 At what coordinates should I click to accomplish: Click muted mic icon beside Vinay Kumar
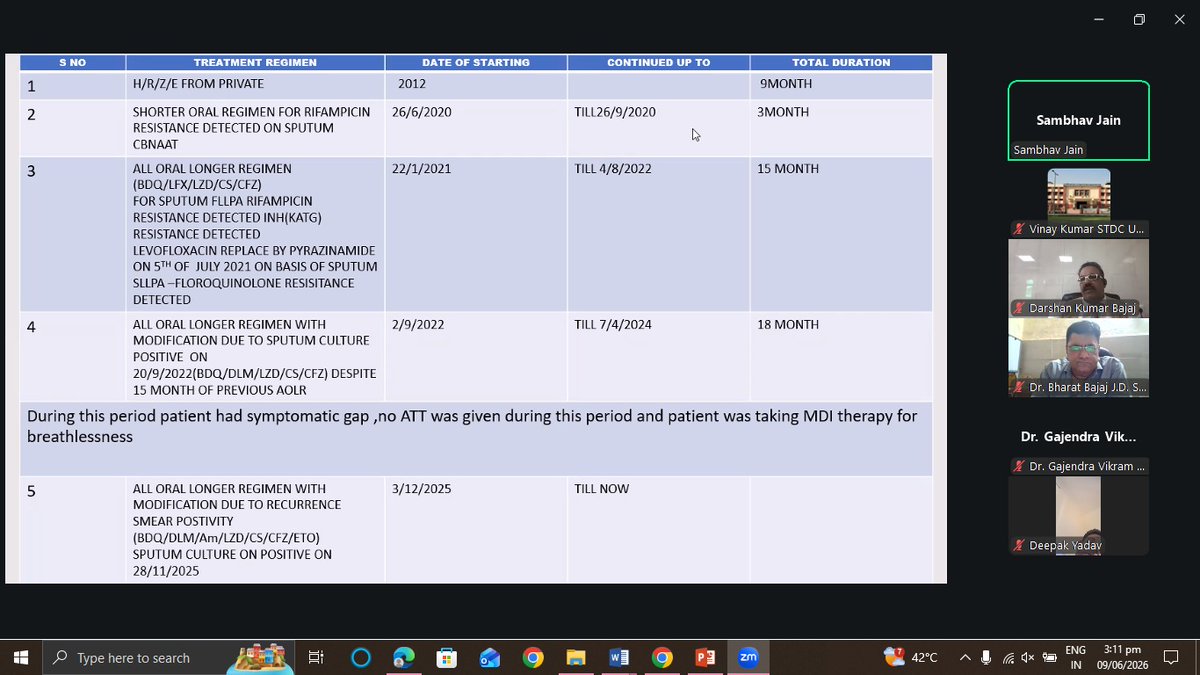(1019, 229)
